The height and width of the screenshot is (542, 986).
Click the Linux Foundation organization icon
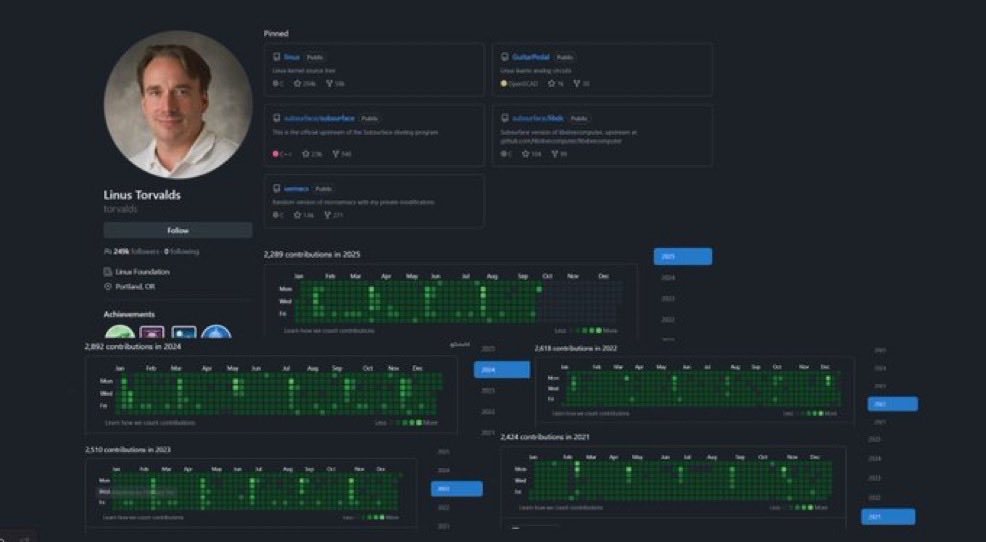(107, 272)
